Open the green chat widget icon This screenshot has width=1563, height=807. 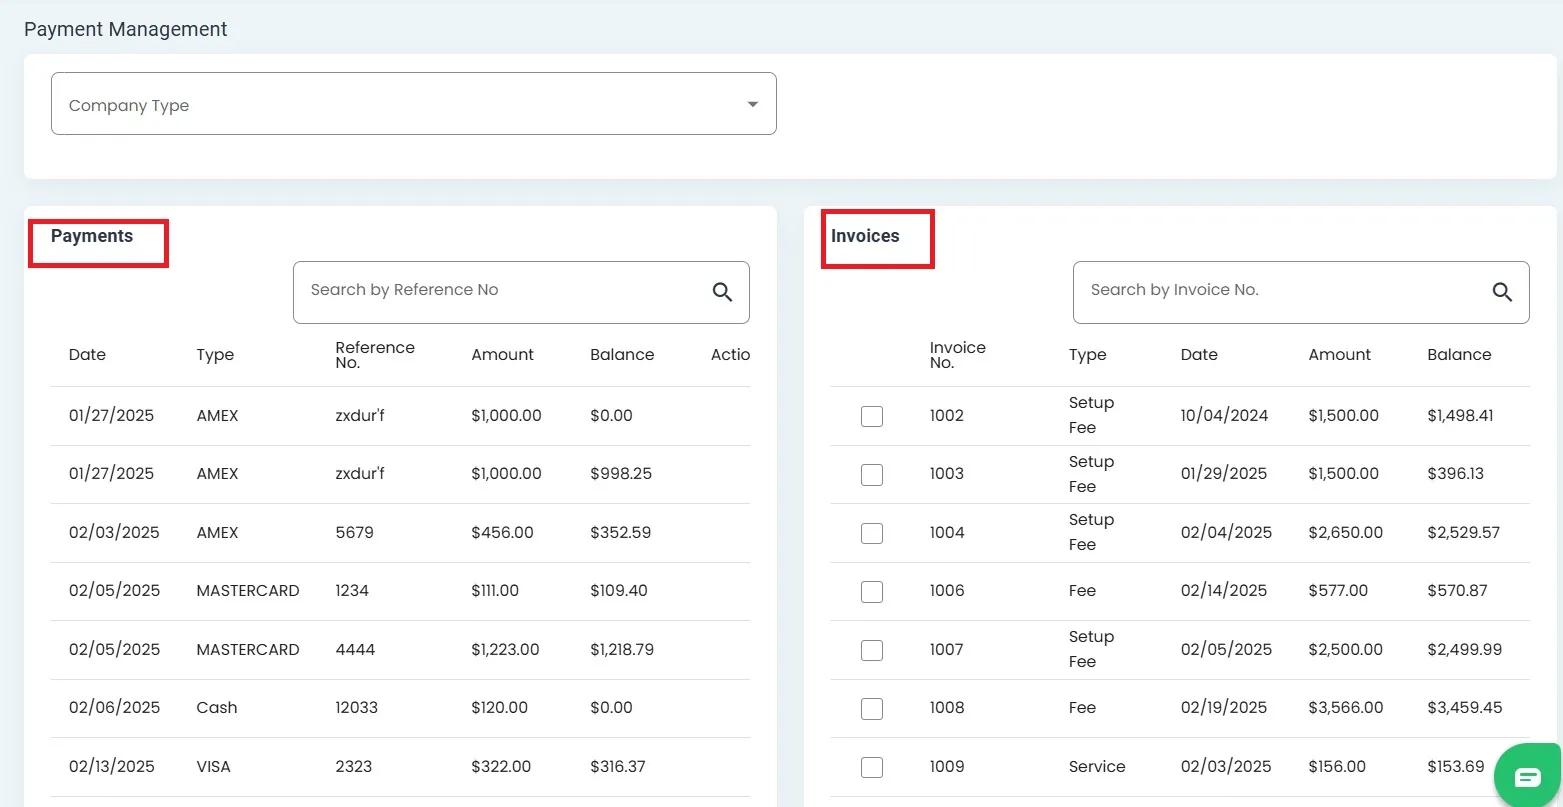click(1527, 778)
